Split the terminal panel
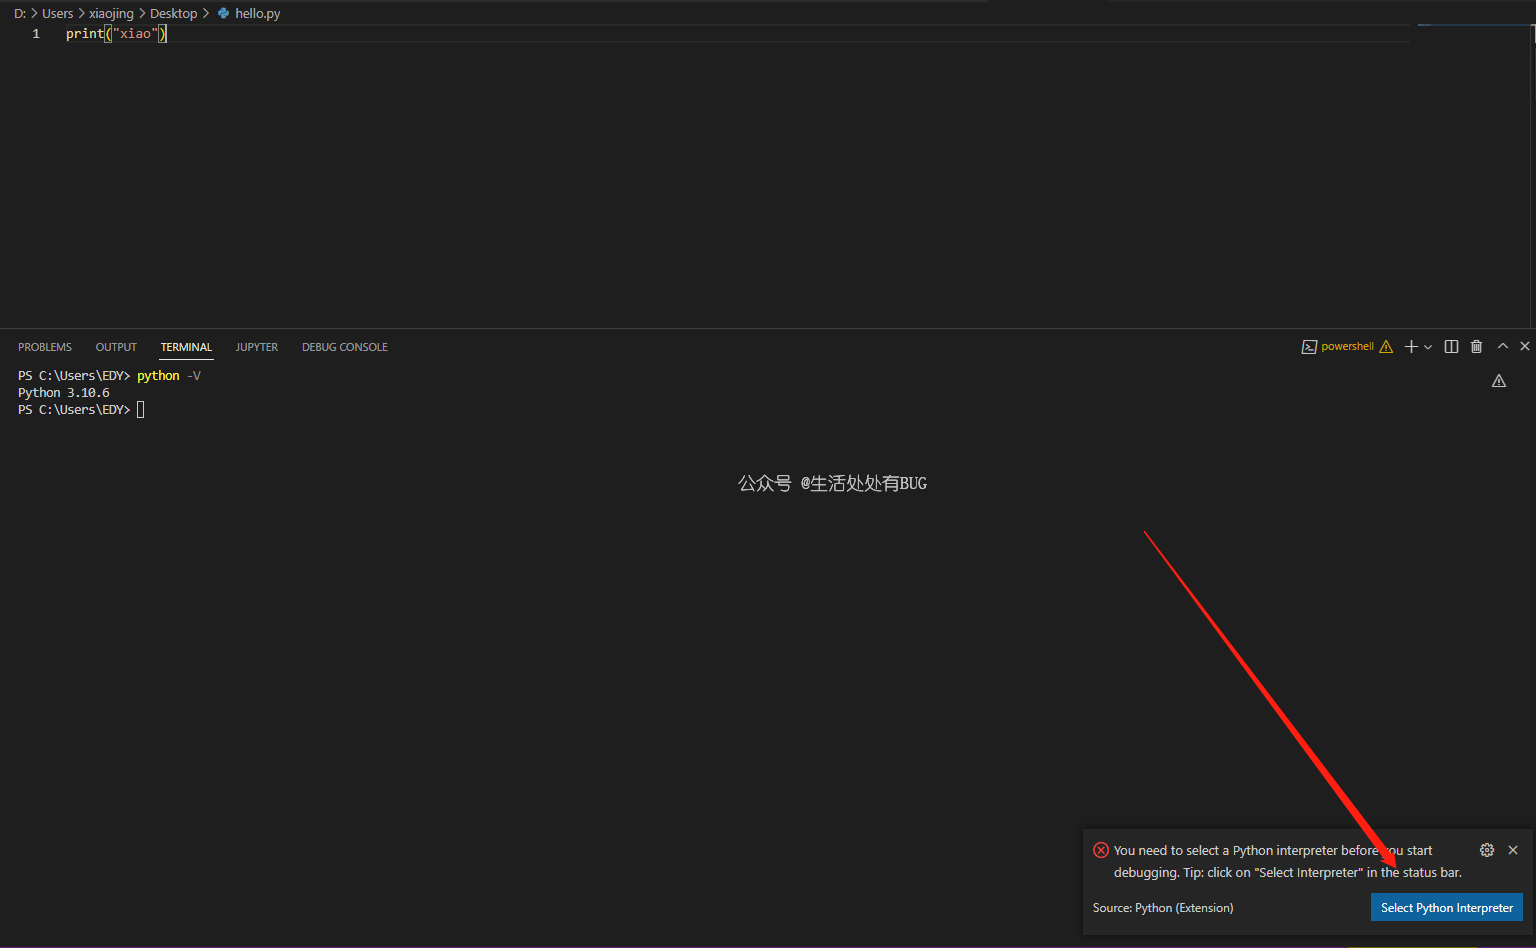Screen dimensions: 1536x948 pyautogui.click(x=1451, y=347)
